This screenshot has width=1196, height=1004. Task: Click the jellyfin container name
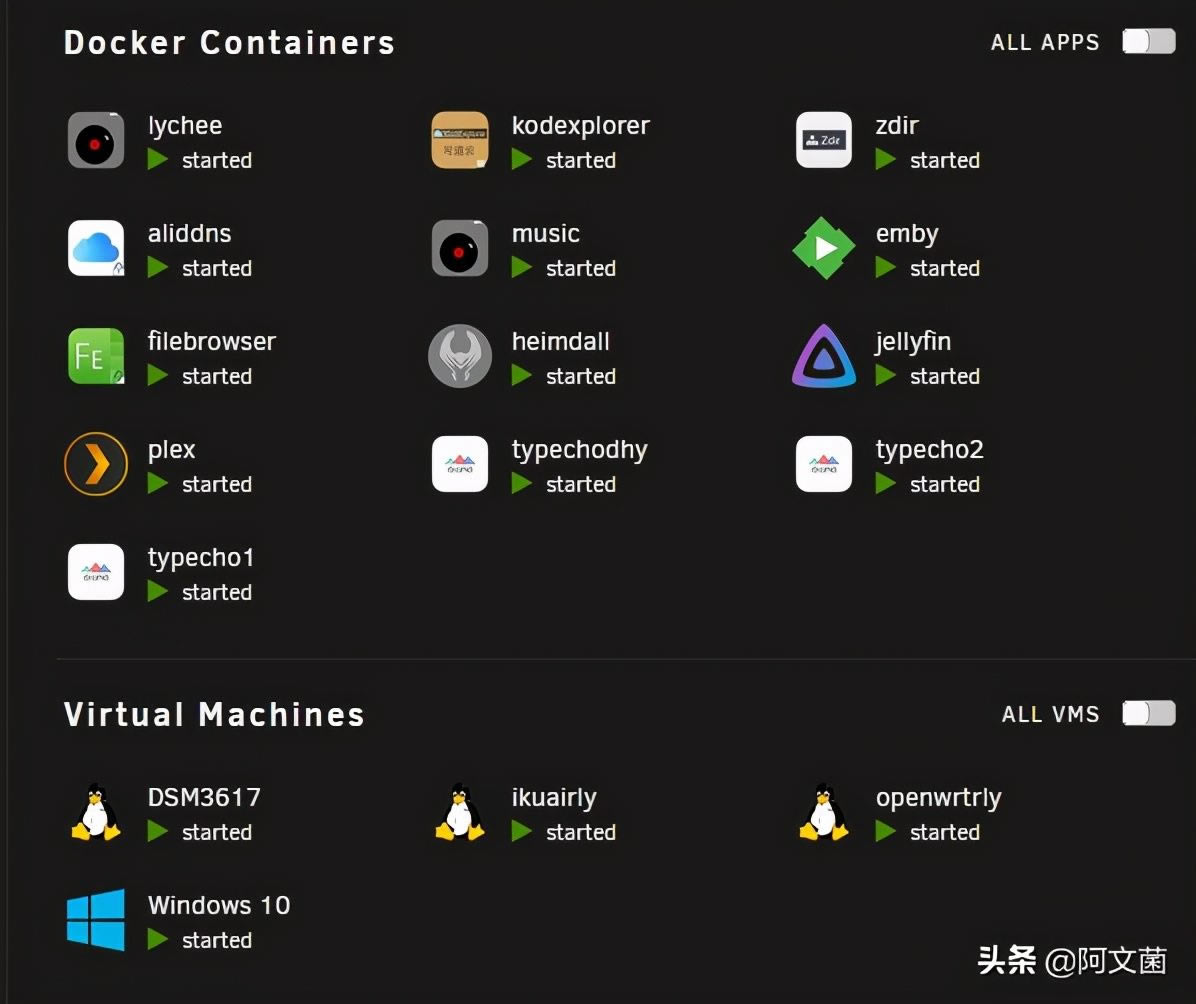[913, 343]
